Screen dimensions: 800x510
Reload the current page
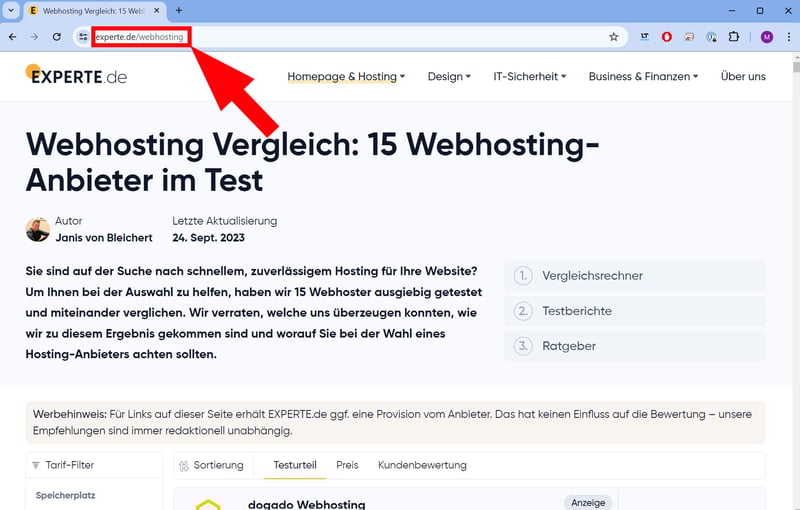point(57,37)
